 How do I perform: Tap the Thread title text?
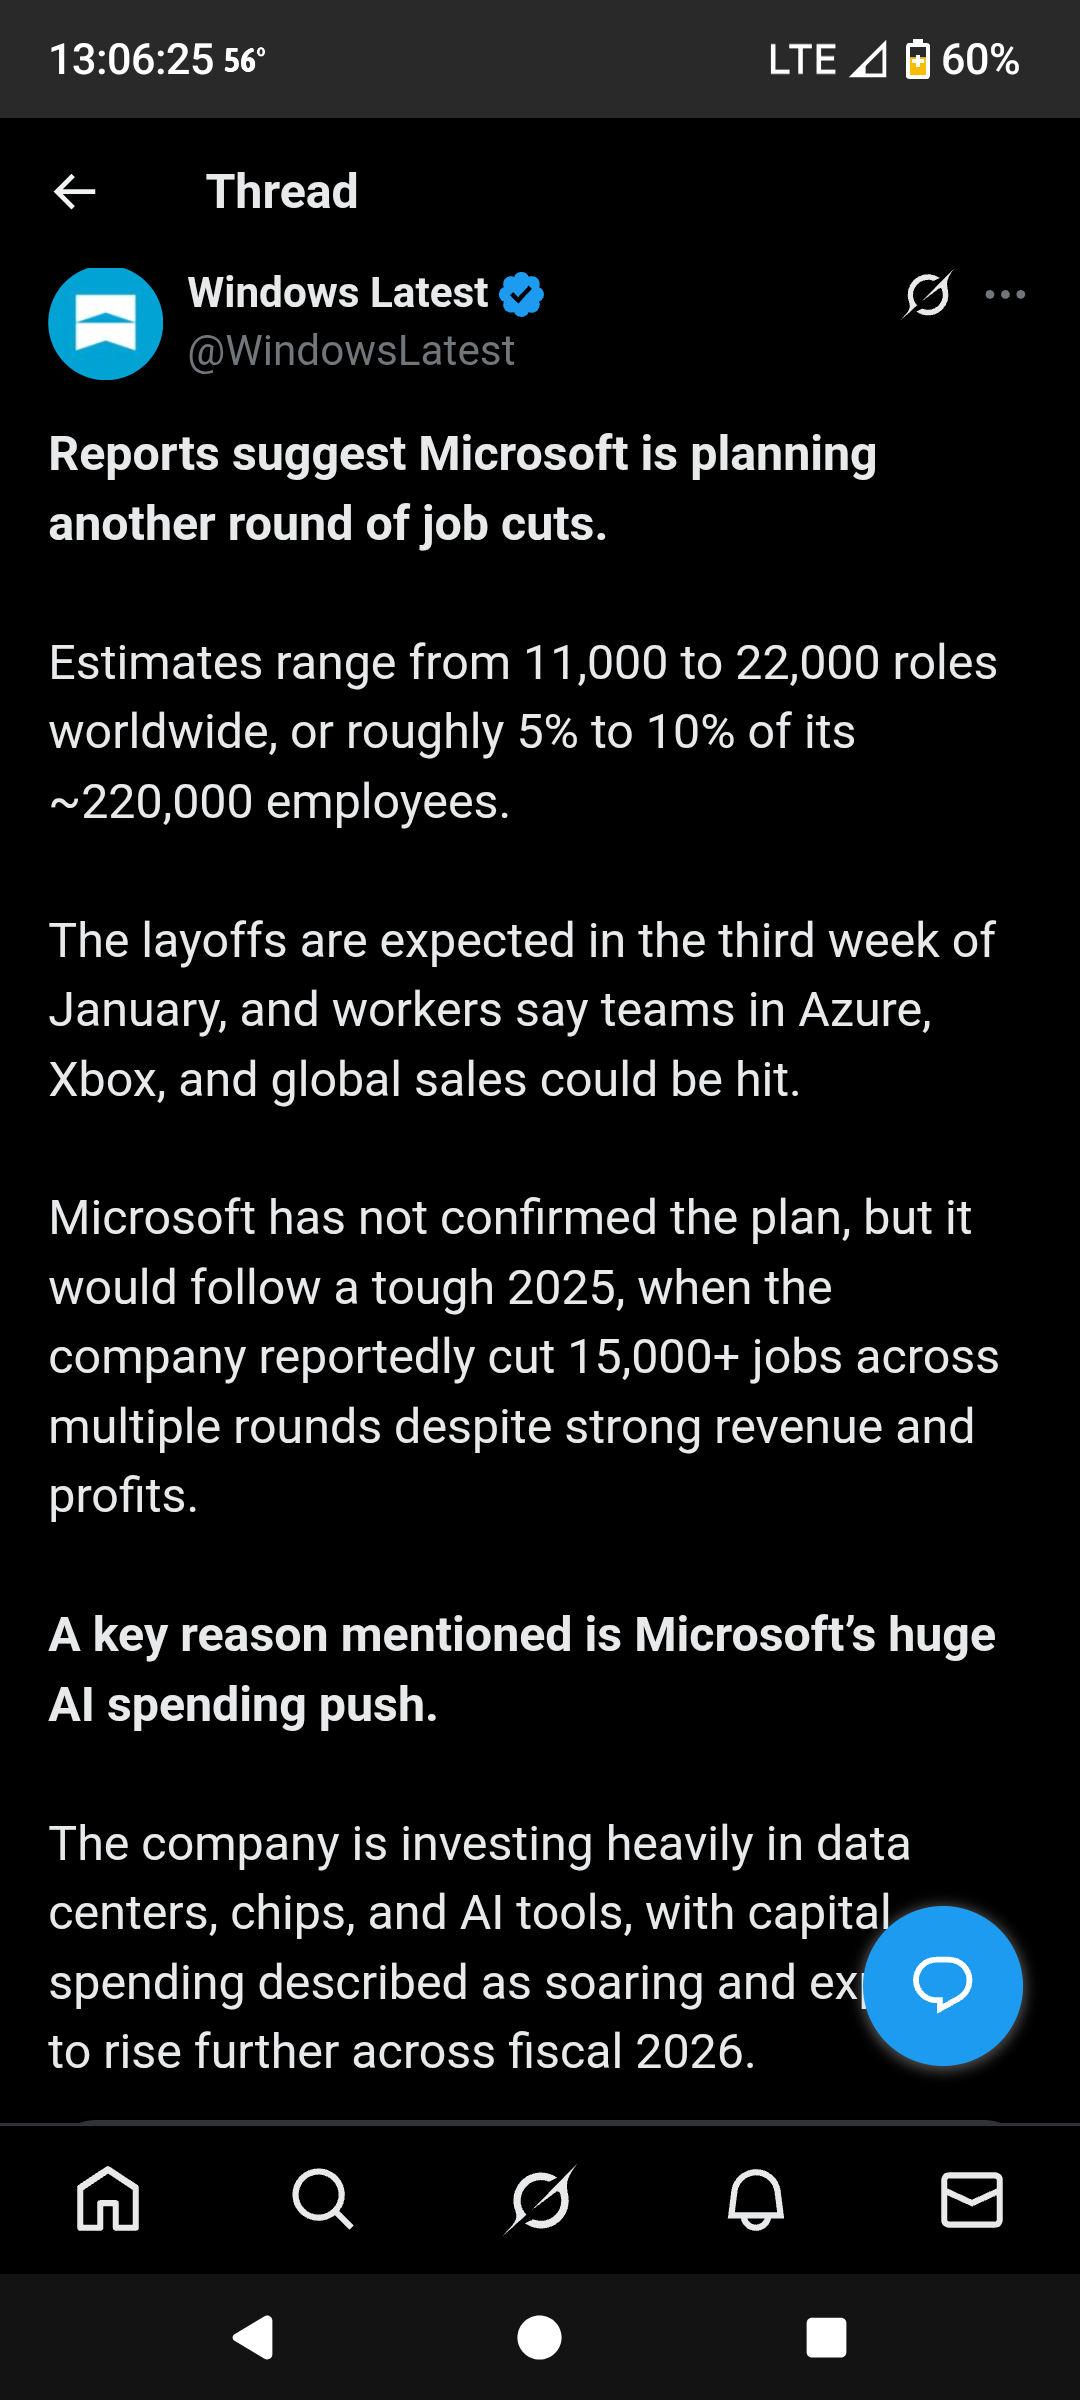tap(282, 191)
